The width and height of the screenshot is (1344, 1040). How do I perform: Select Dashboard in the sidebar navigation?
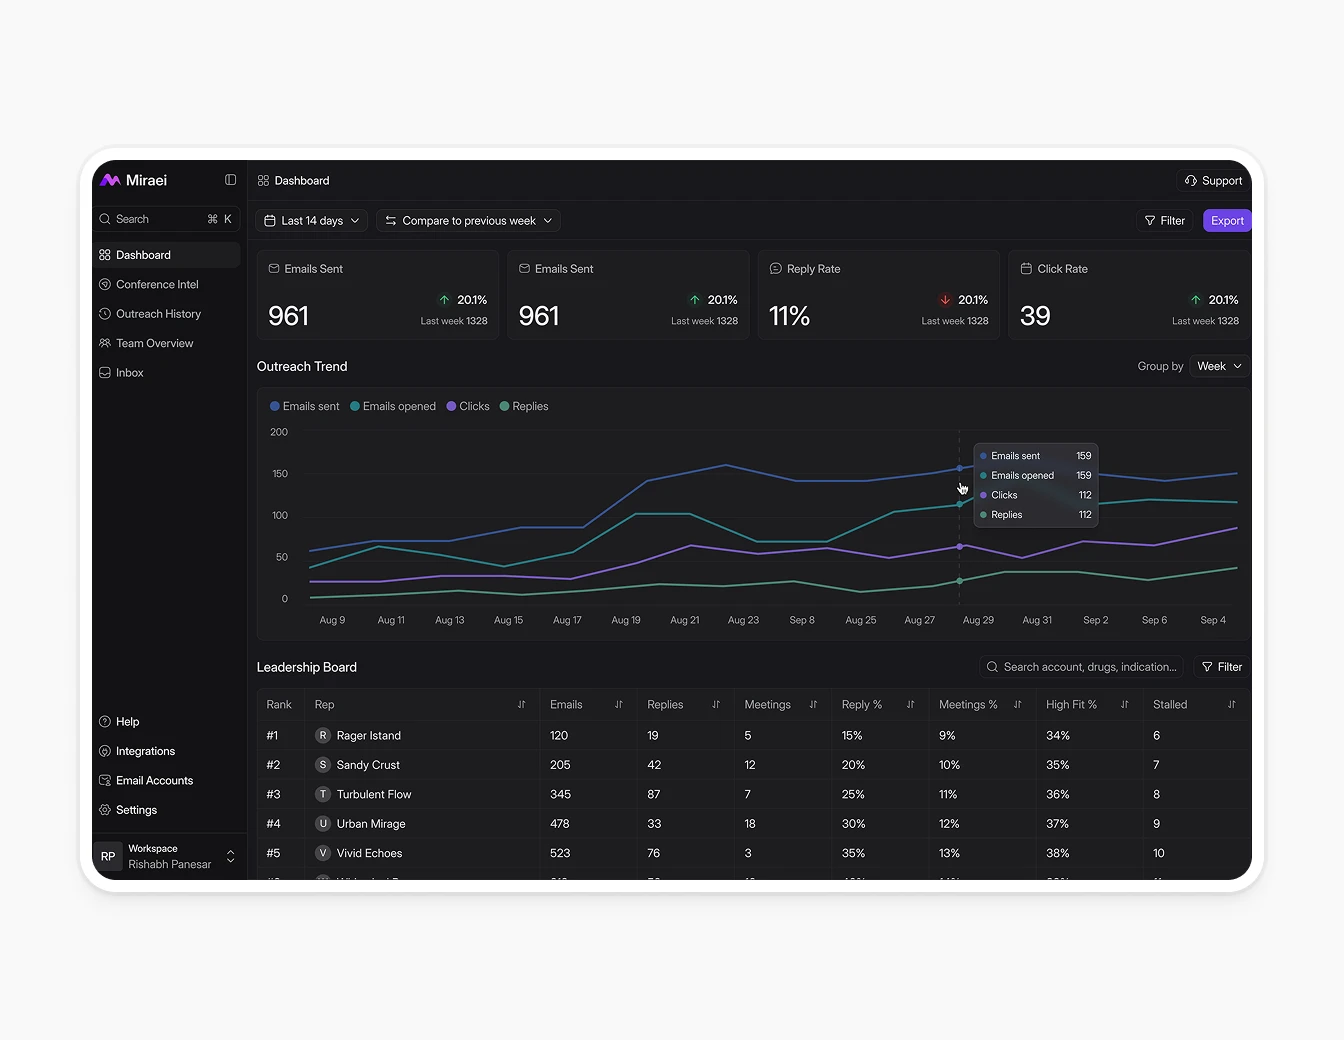144,254
